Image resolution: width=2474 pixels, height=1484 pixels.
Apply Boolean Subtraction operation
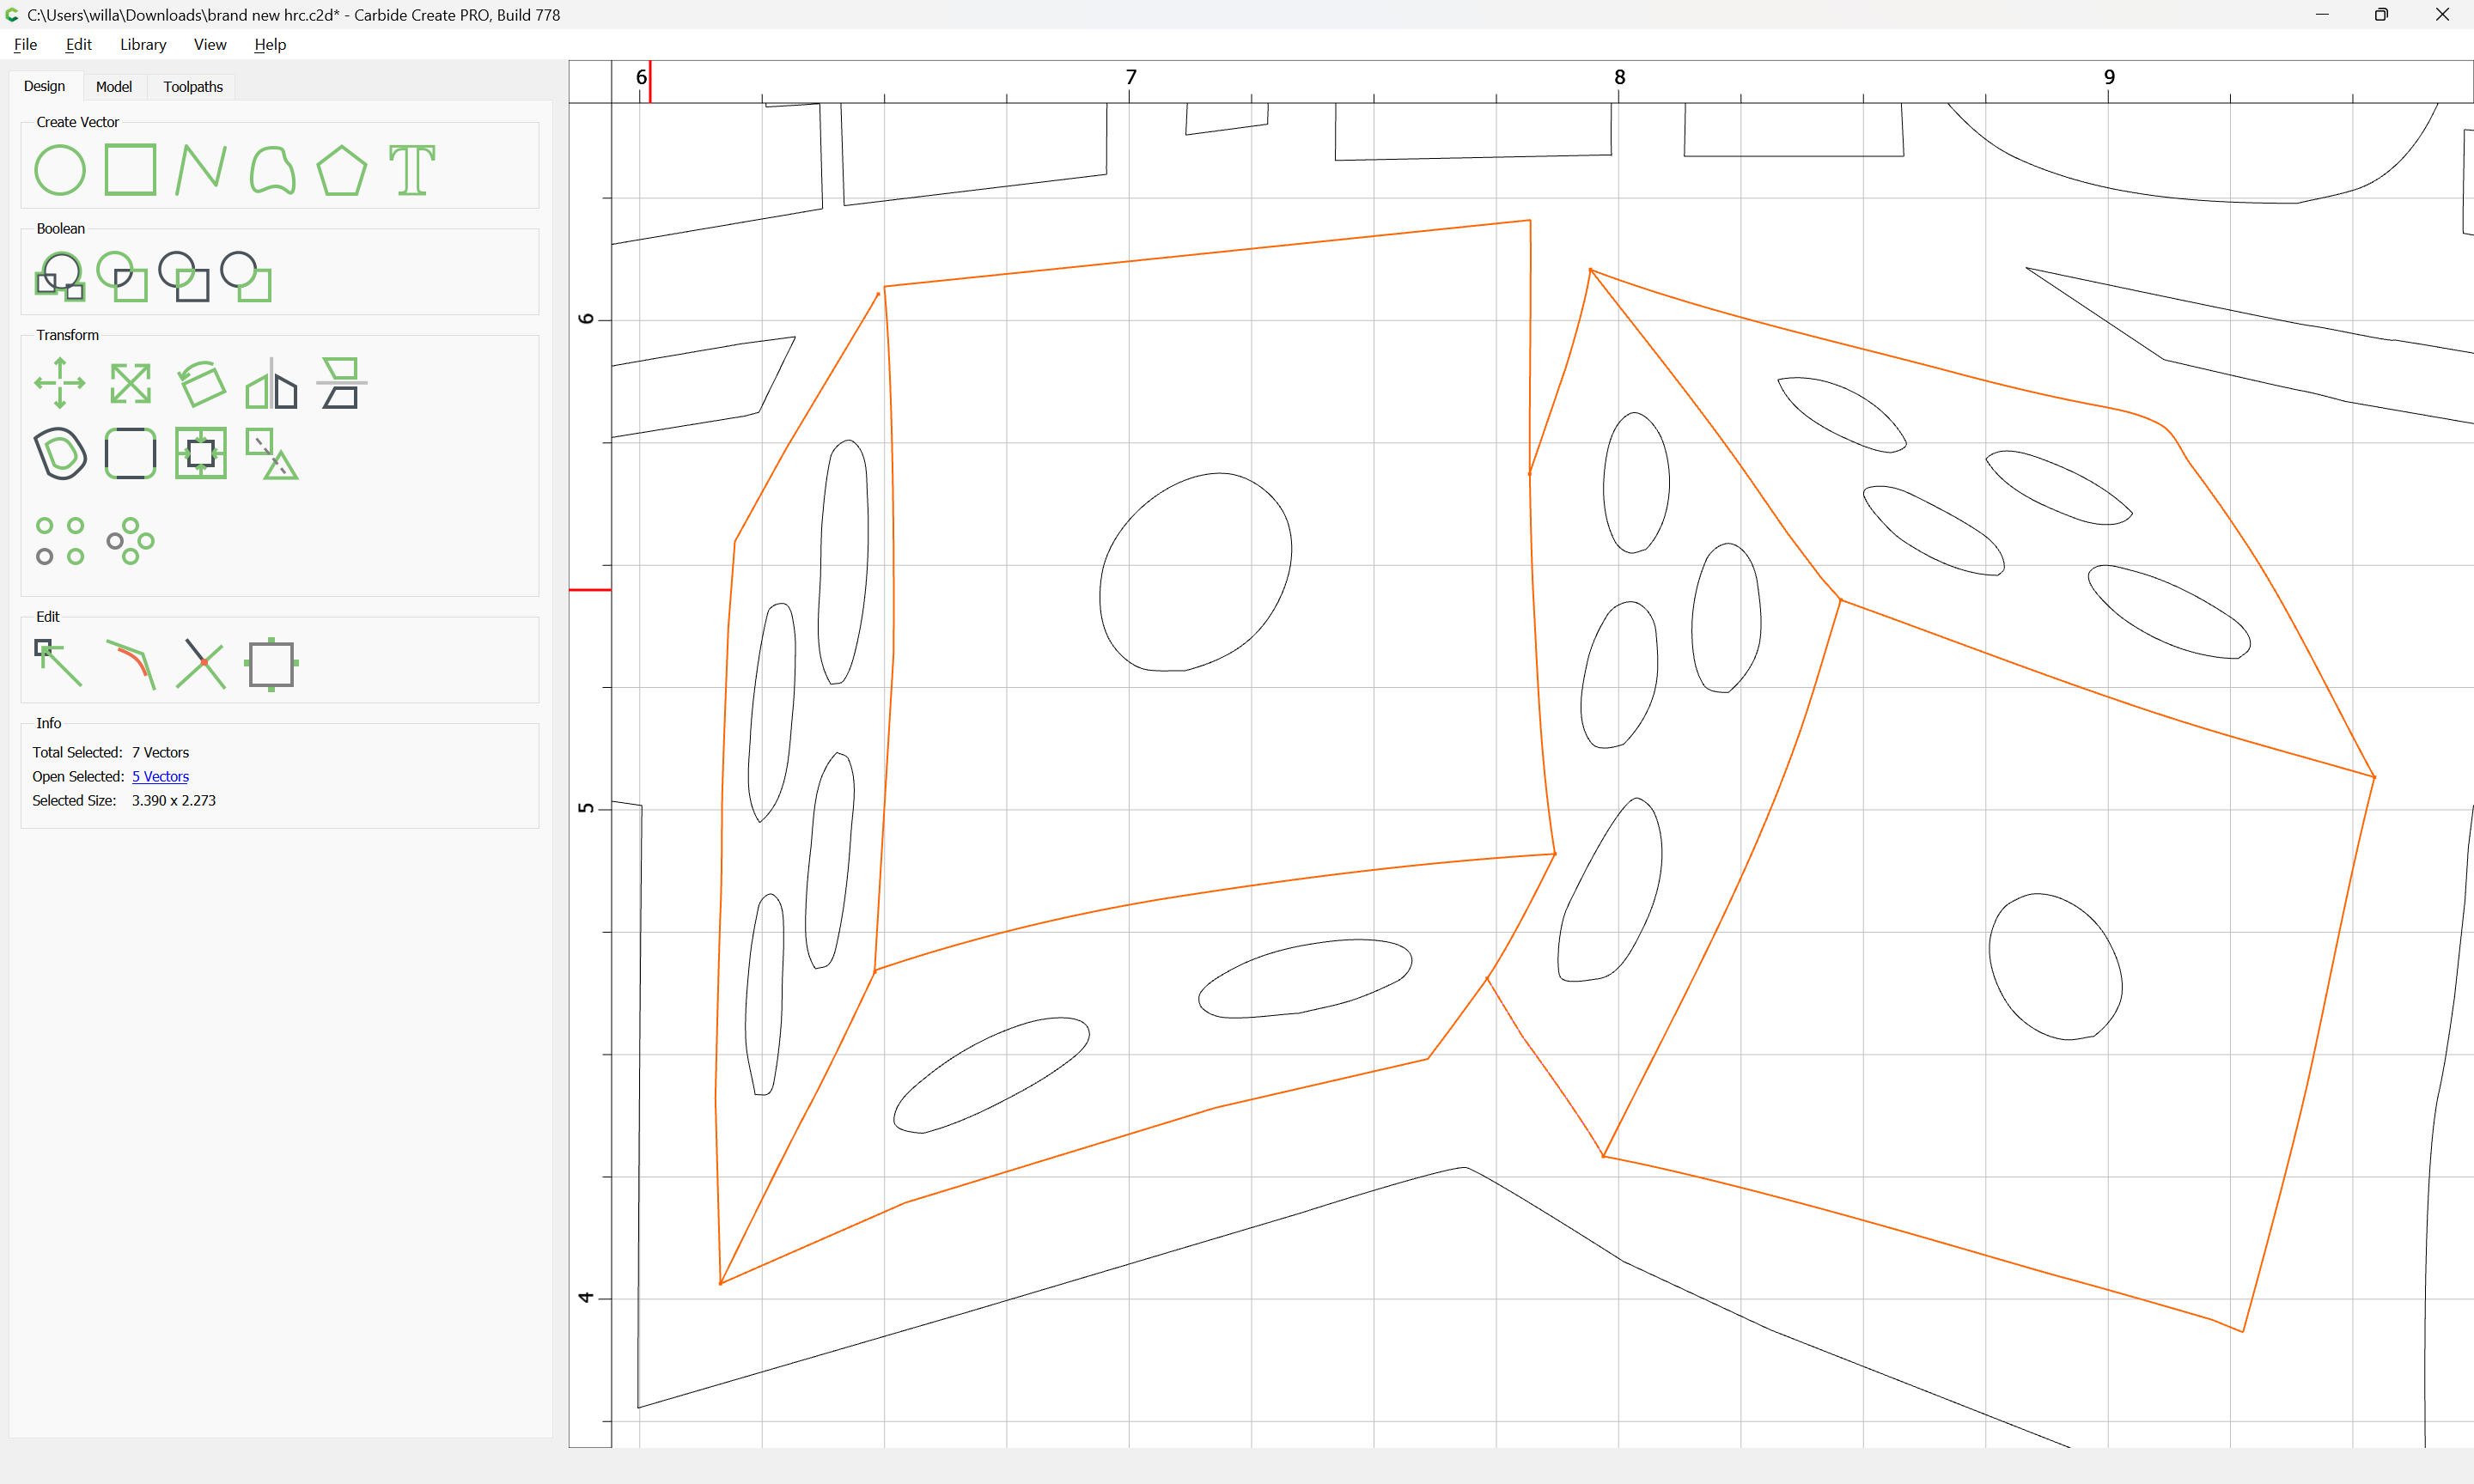pyautogui.click(x=184, y=276)
